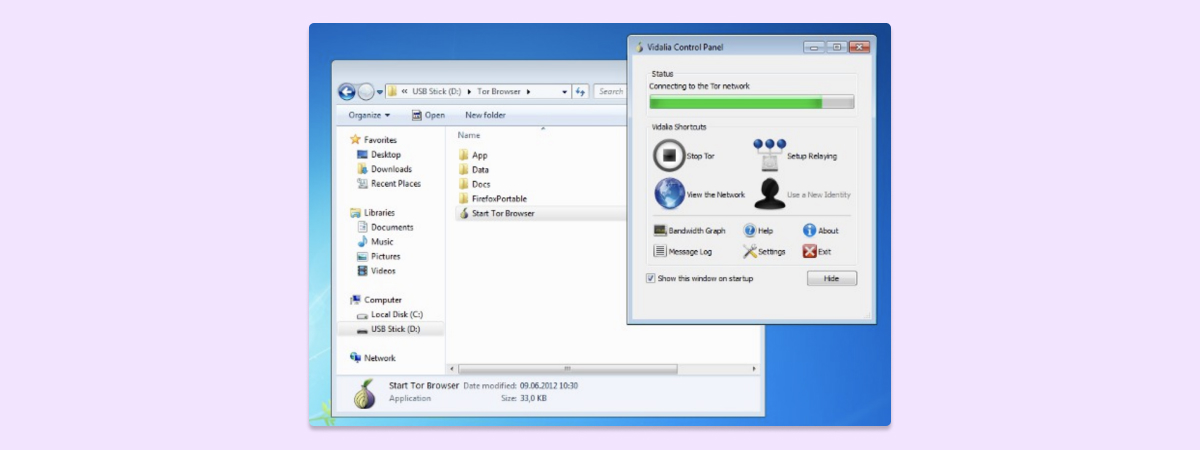Select the App folder in Explorer
Viewport: 1200px width, 450px height.
472,155
